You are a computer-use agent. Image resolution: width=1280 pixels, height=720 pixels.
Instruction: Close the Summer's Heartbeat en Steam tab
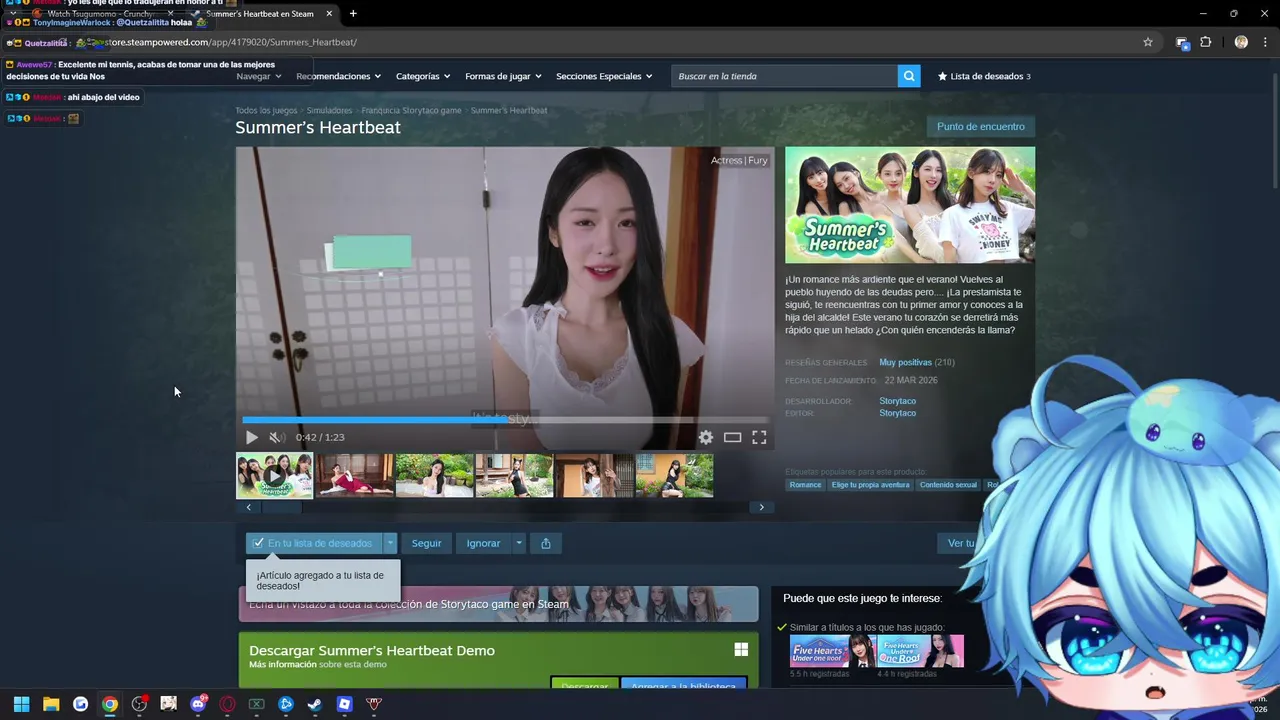click(x=329, y=14)
